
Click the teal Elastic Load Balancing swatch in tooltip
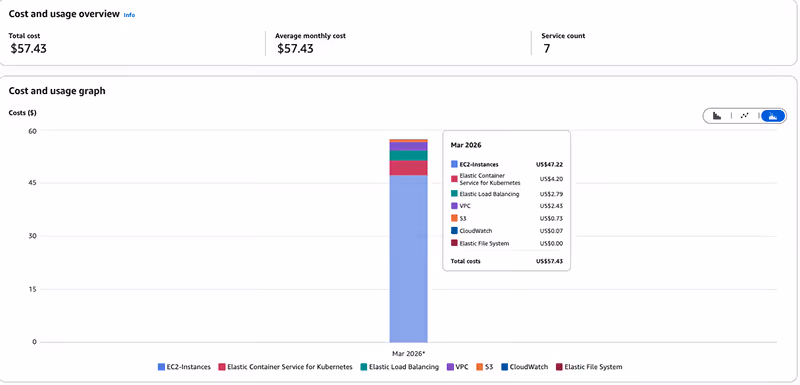454,194
